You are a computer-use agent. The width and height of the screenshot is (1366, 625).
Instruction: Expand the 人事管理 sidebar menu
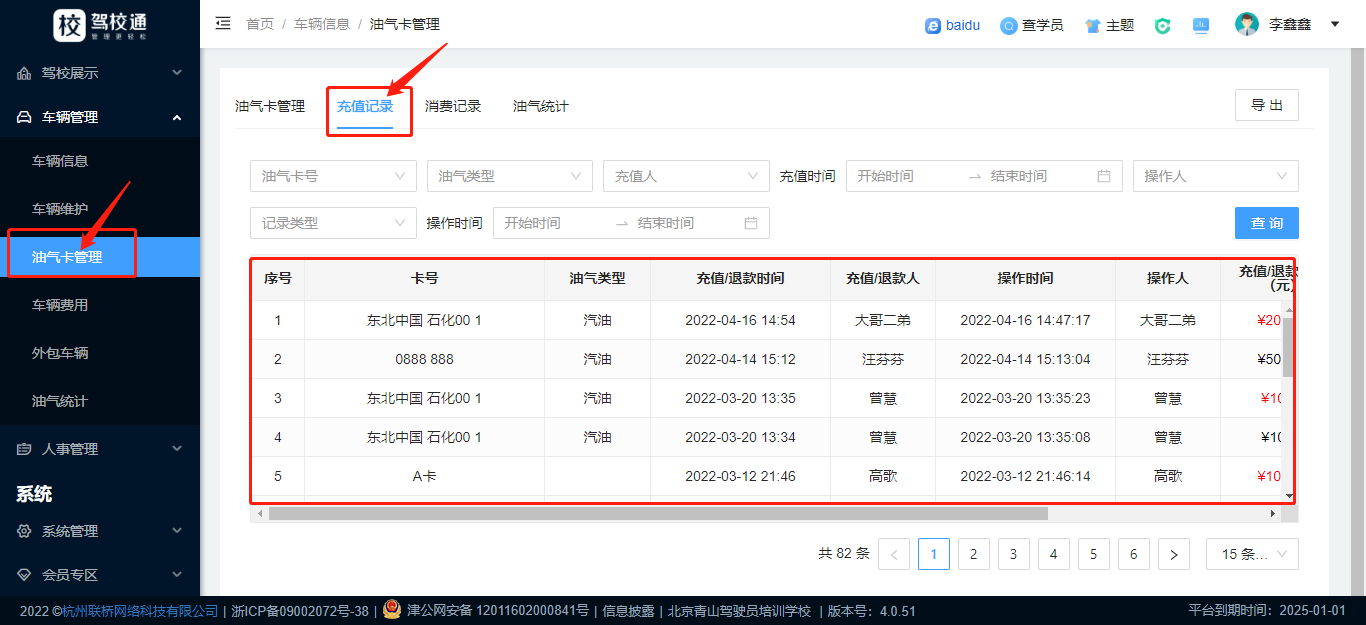tap(177, 449)
